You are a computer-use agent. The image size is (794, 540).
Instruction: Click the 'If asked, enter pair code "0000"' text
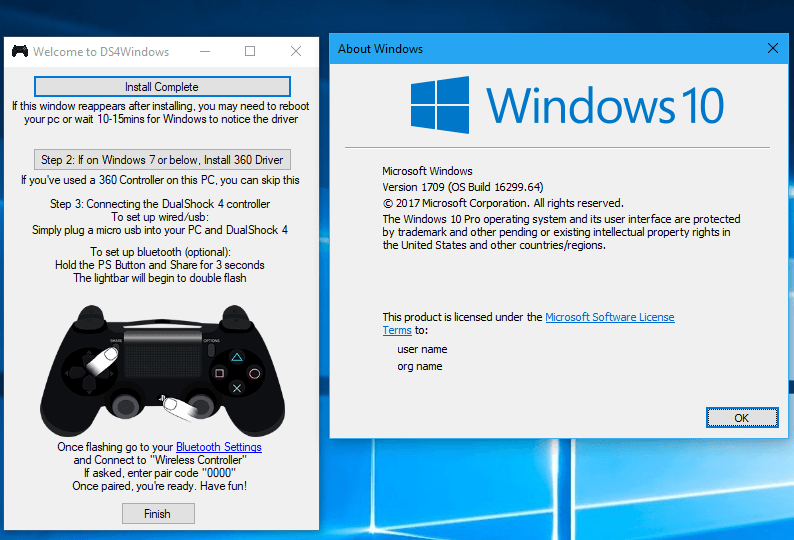(160, 473)
